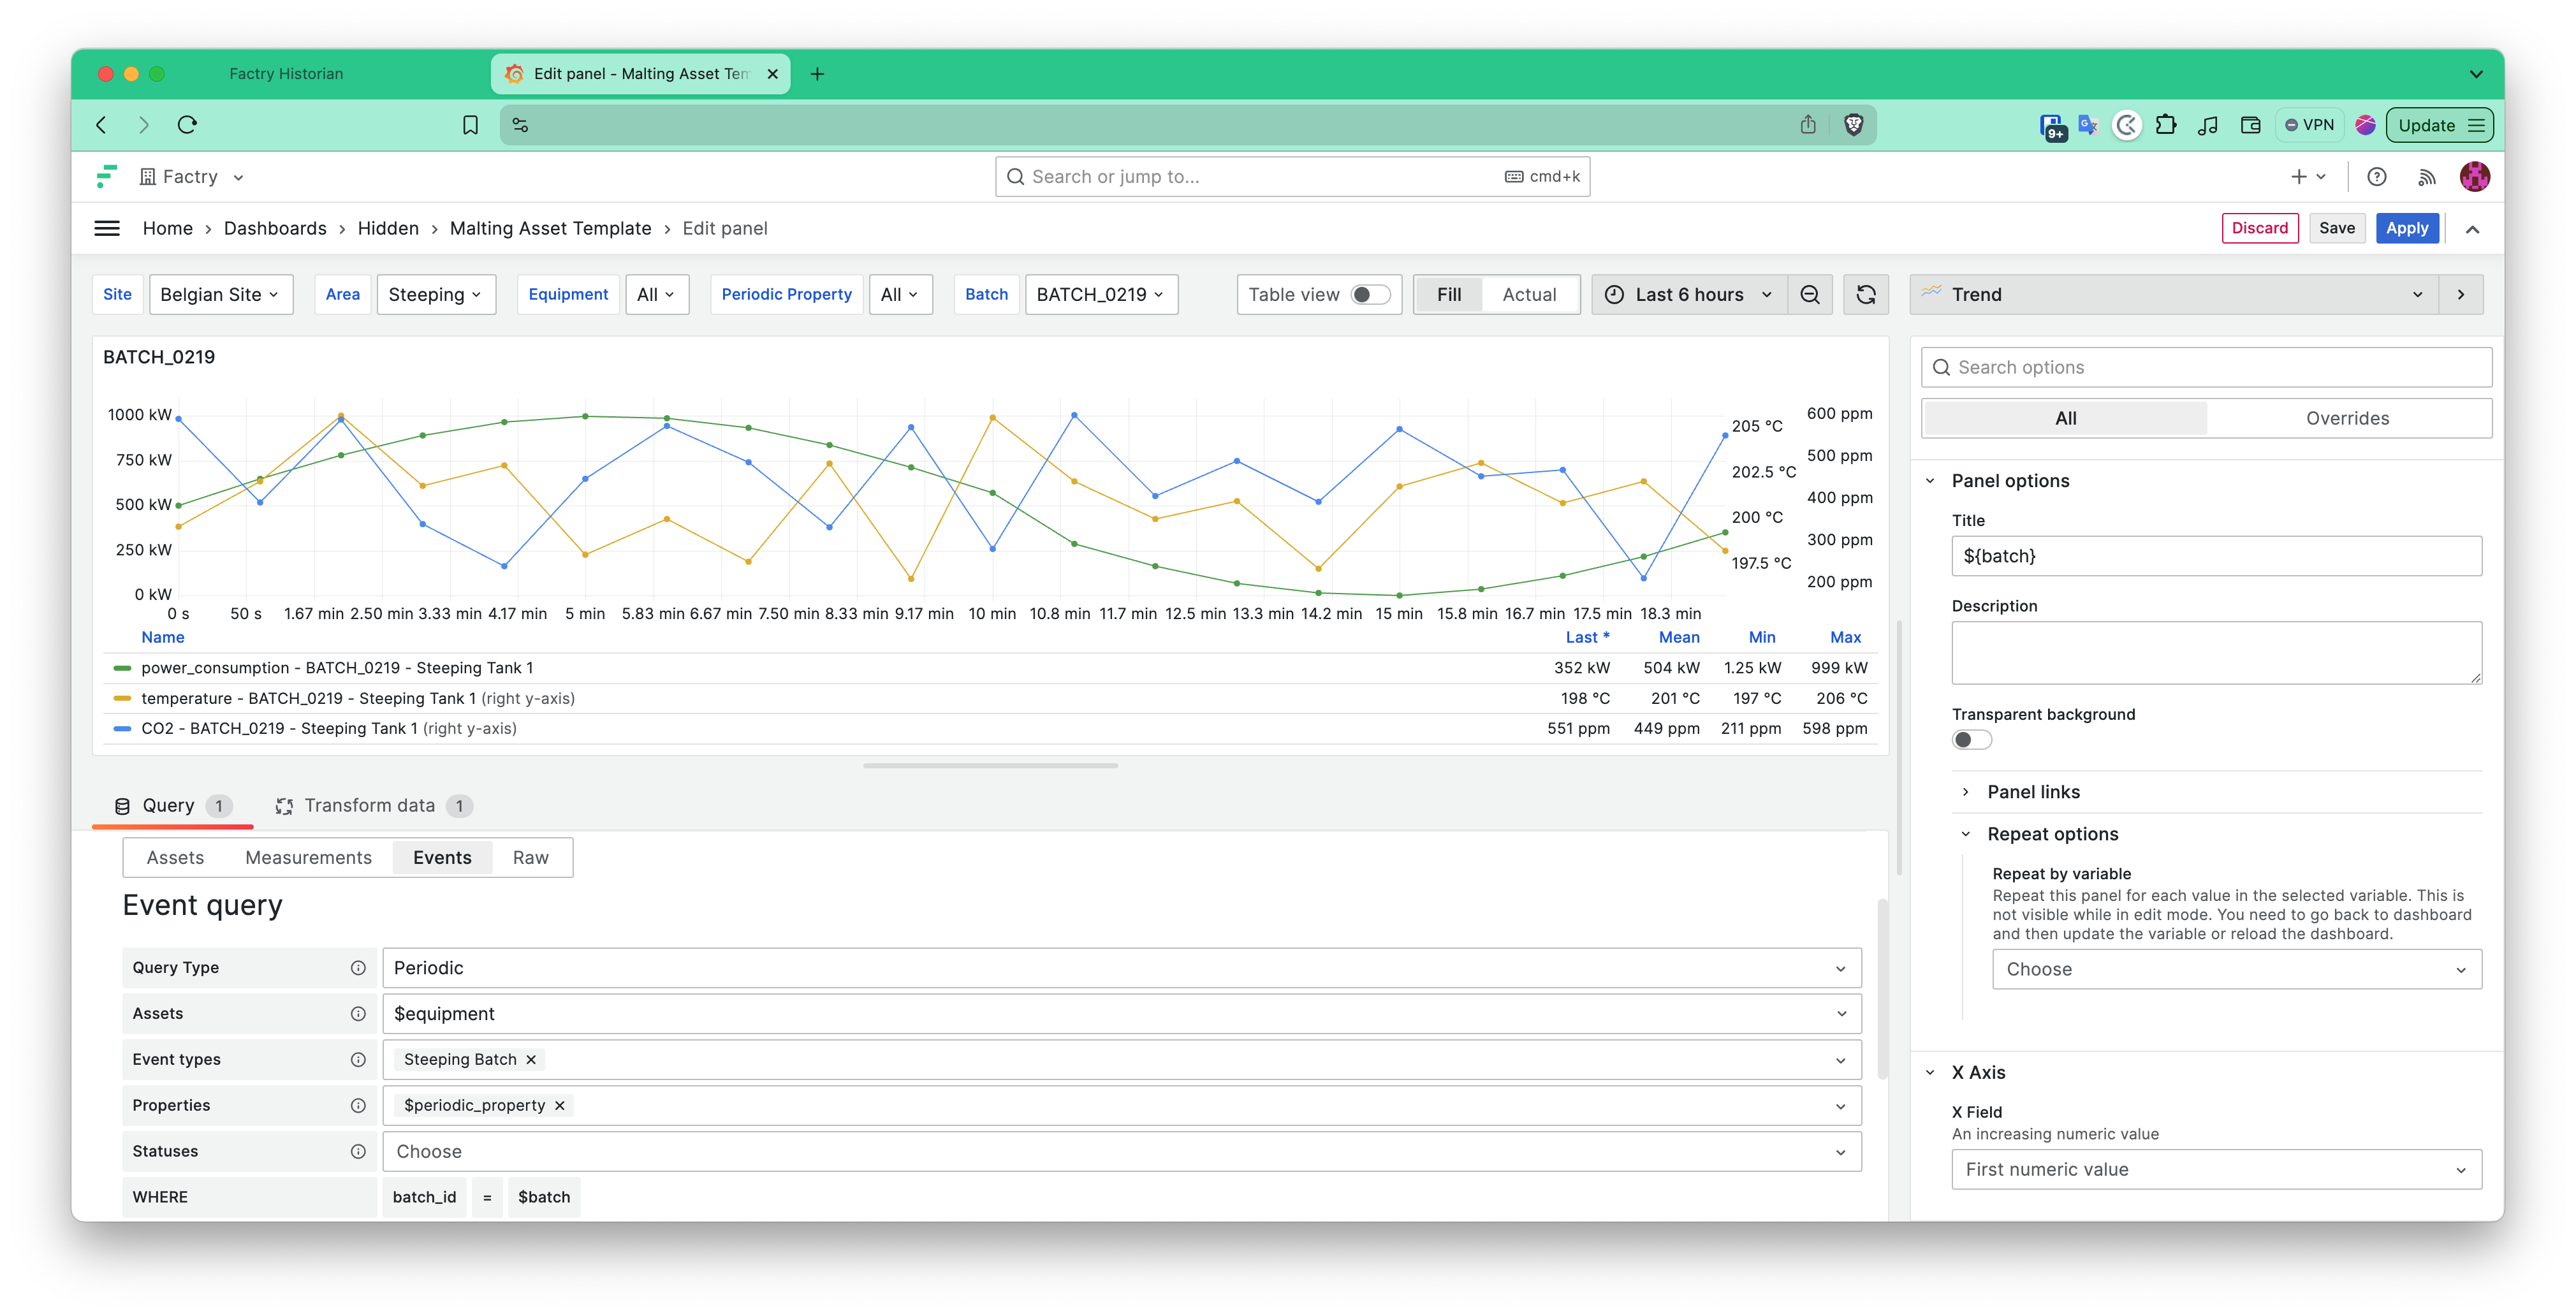This screenshot has height=1316, width=2576.
Task: Remove the Steeping Batch event type
Action: point(531,1059)
